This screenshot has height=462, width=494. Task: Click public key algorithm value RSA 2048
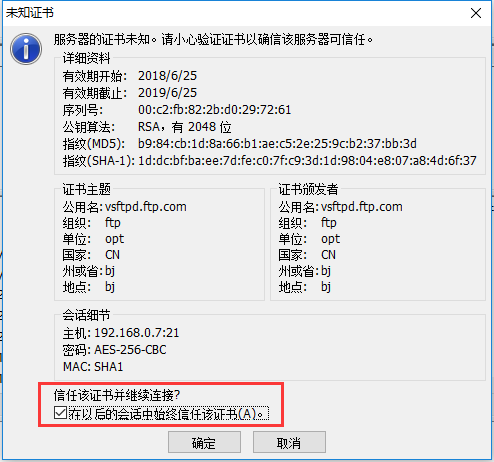tap(184, 127)
